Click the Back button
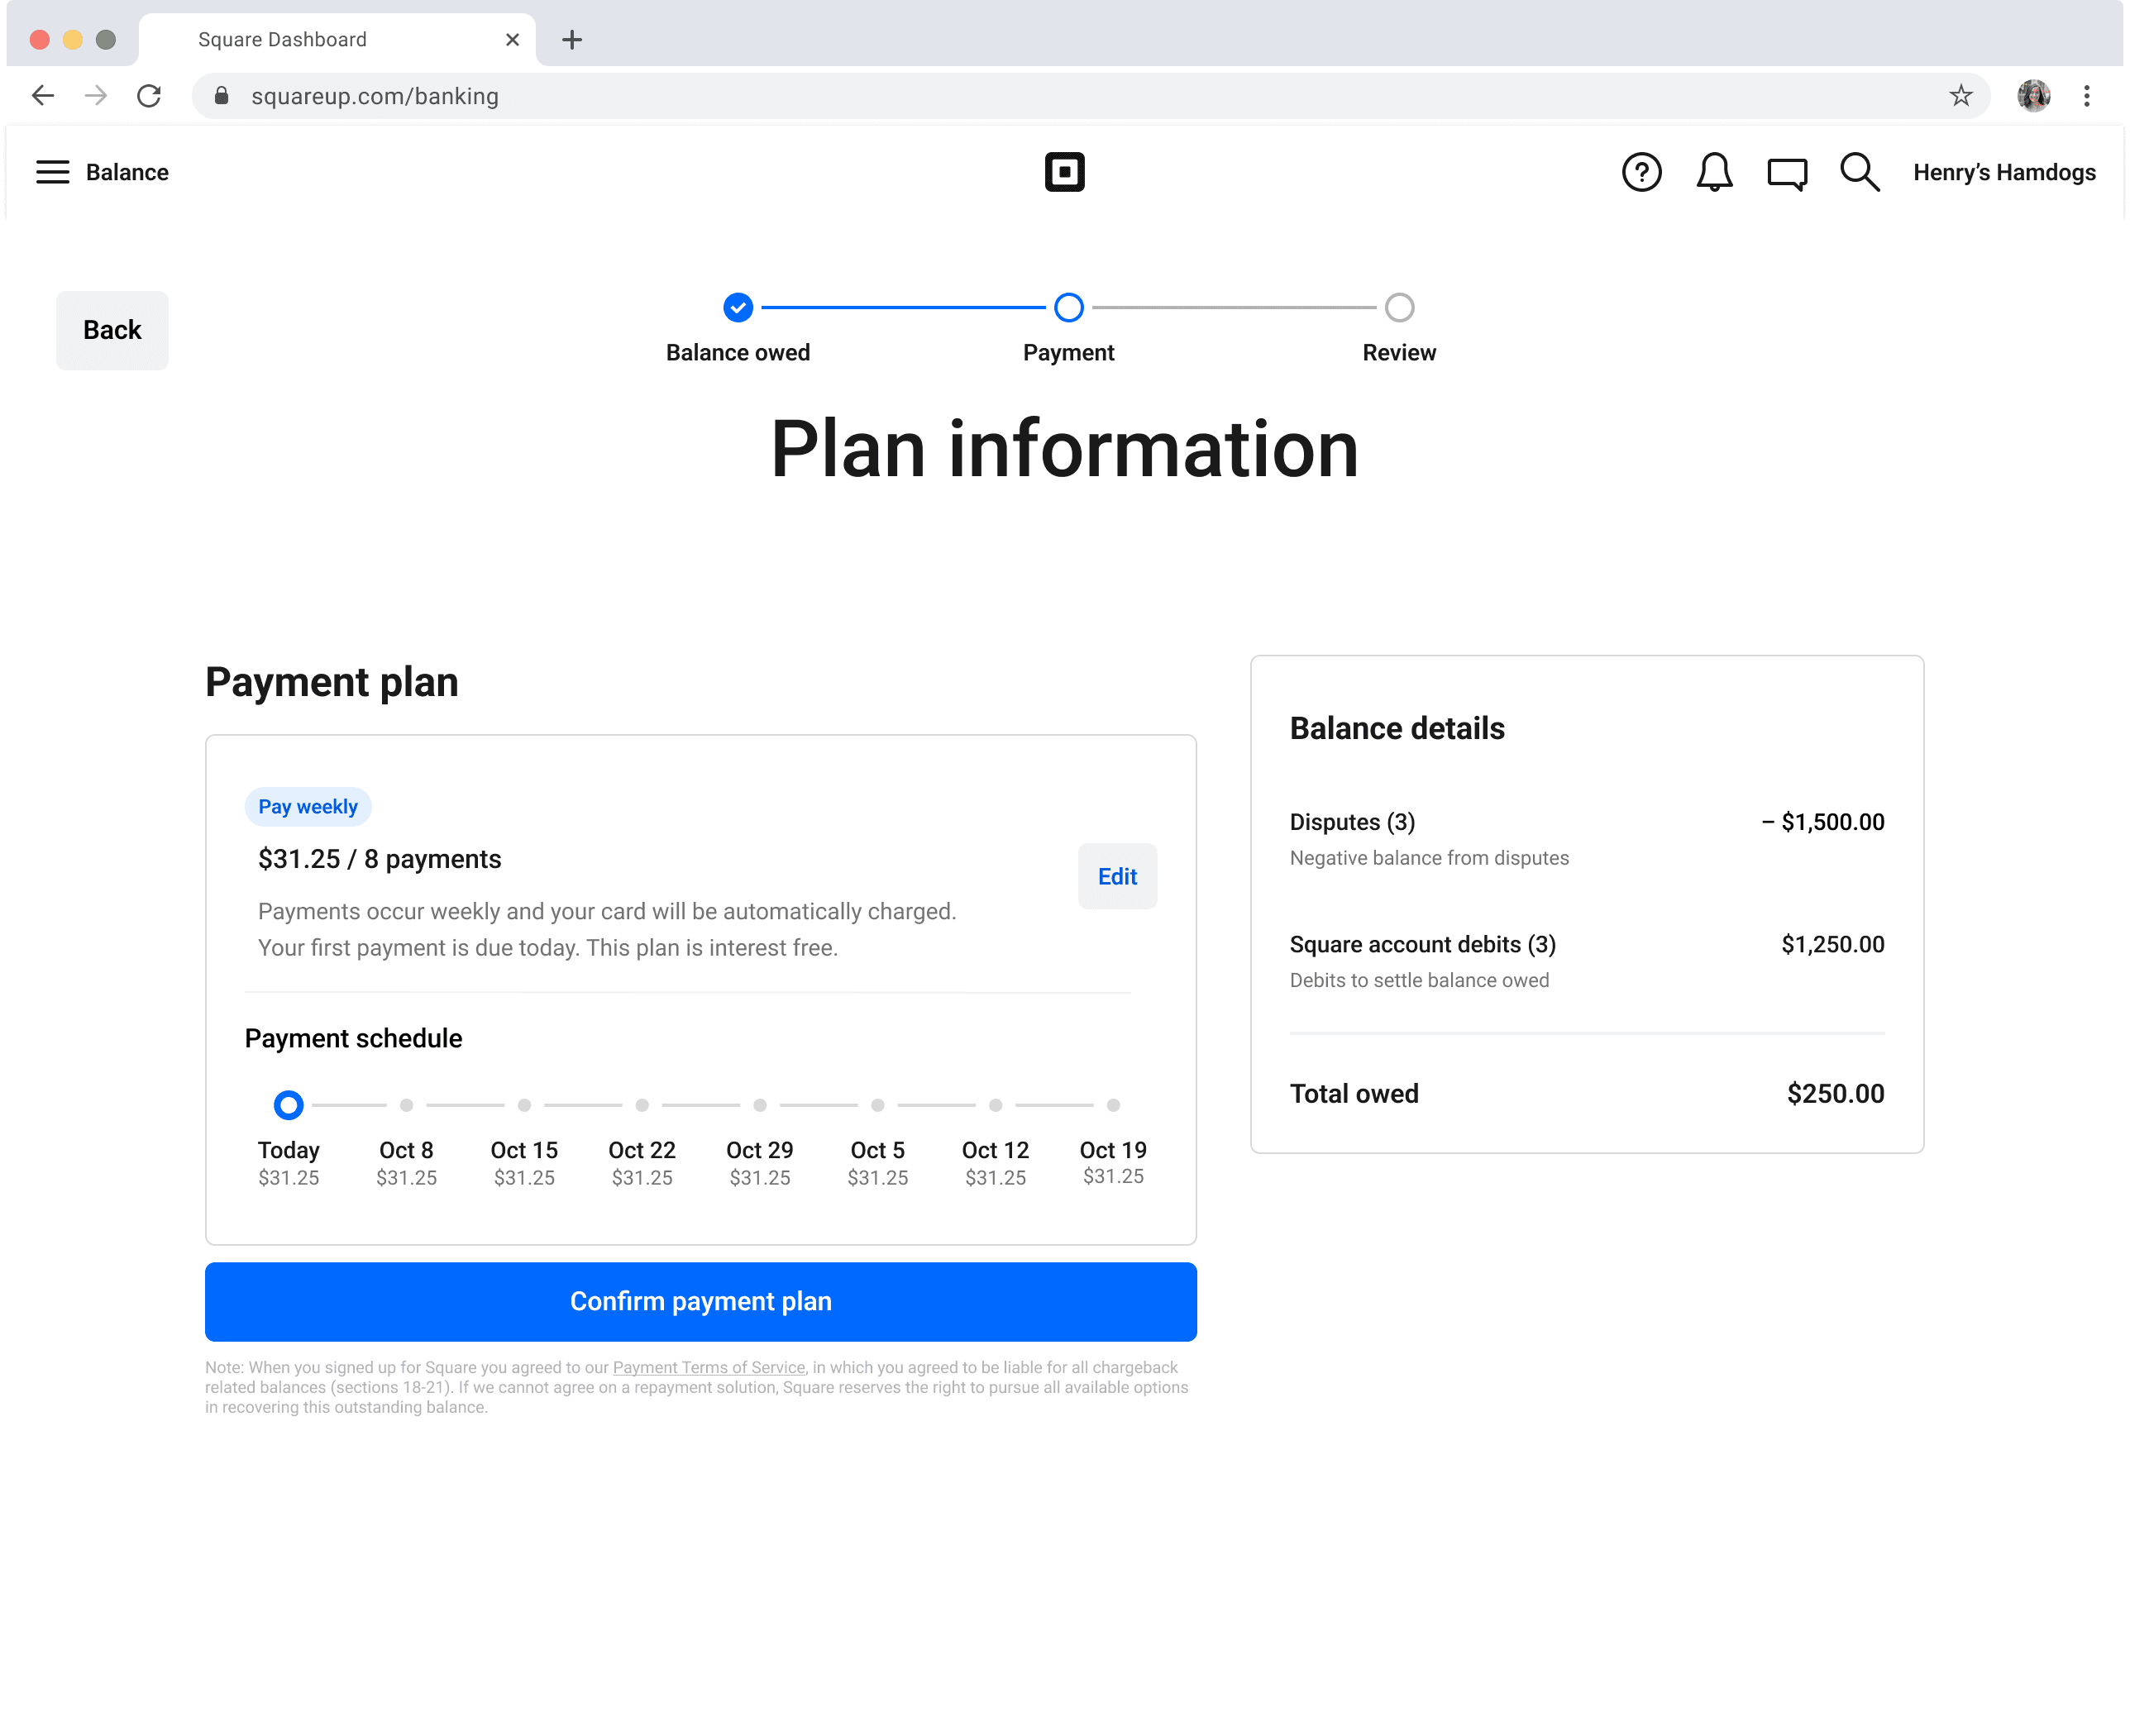The width and height of the screenshot is (2130, 1736). pyautogui.click(x=112, y=330)
